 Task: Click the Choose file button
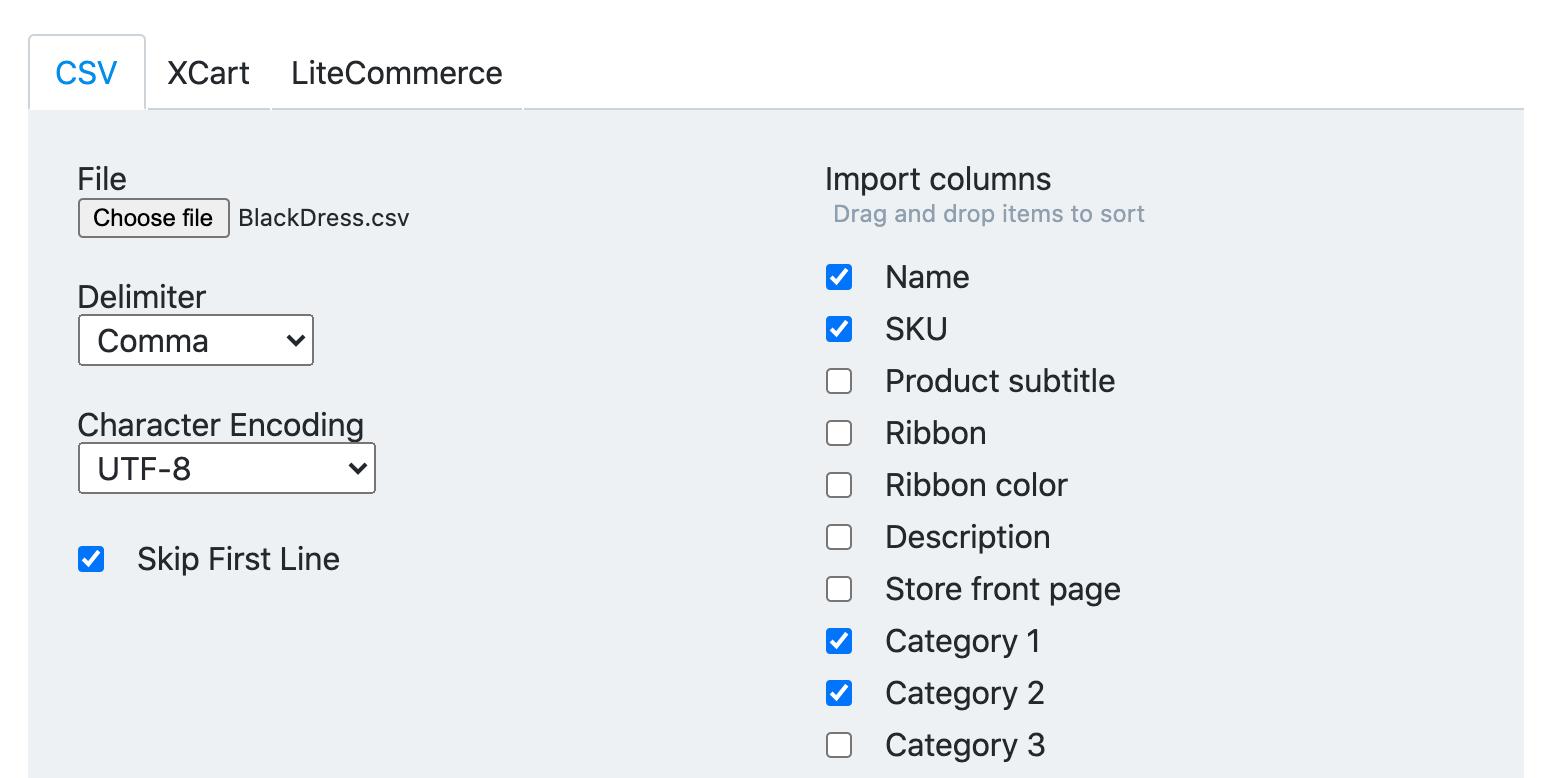click(x=153, y=218)
